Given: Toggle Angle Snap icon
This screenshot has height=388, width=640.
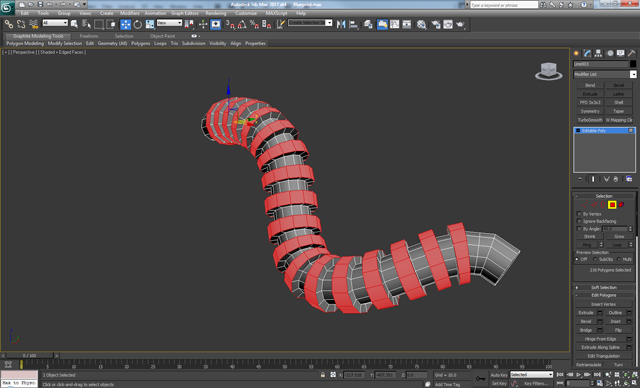Looking at the screenshot, I should click(242, 24).
